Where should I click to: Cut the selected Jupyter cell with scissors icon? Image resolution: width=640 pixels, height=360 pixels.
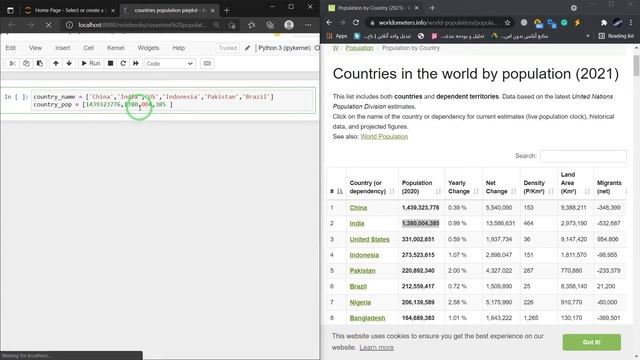(13, 63)
